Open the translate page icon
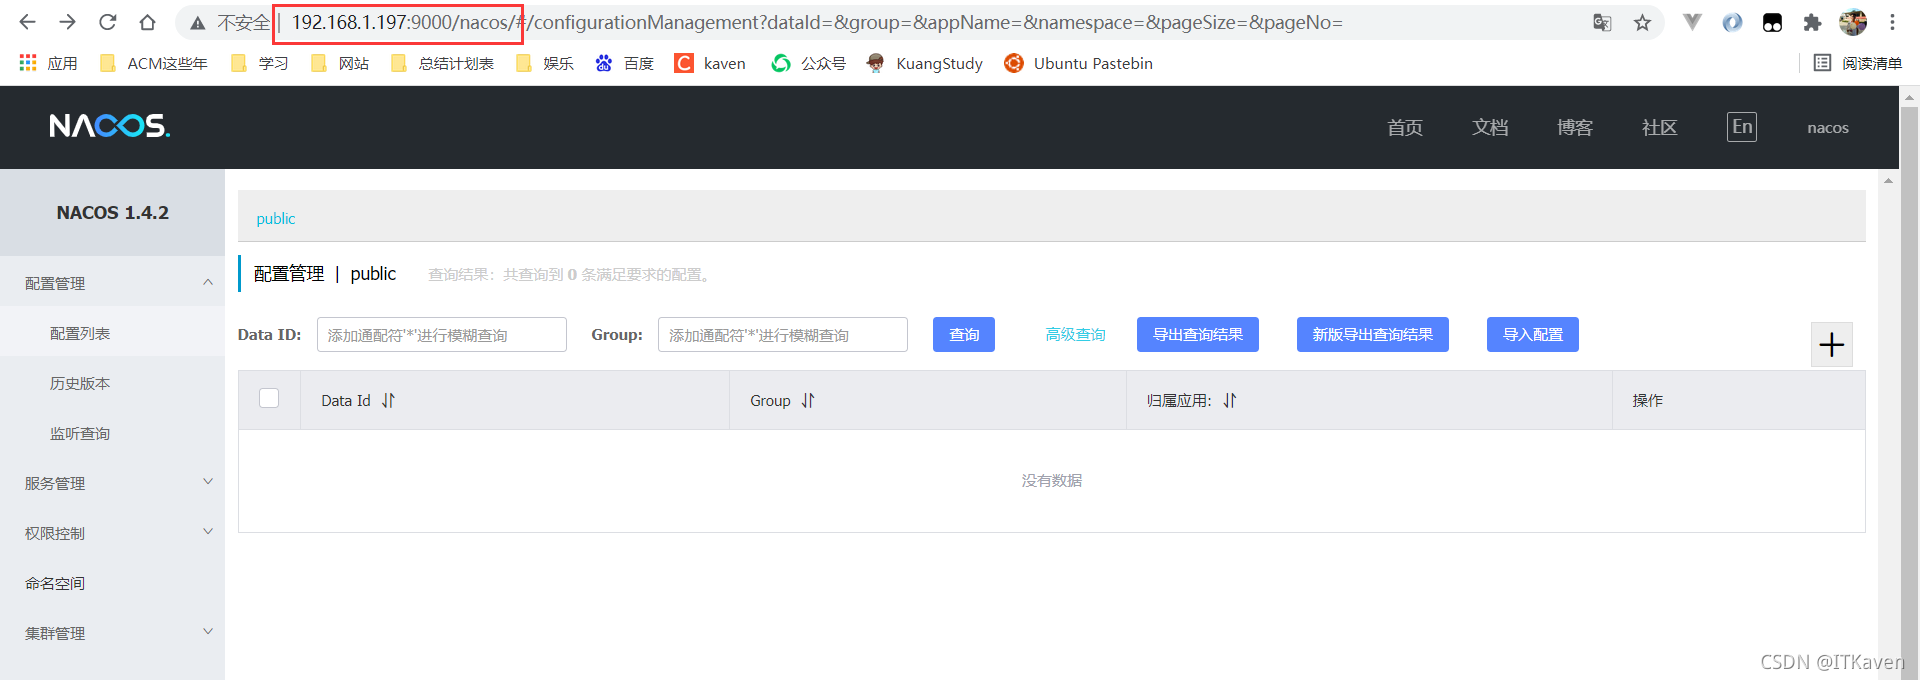1920x680 pixels. click(1602, 23)
